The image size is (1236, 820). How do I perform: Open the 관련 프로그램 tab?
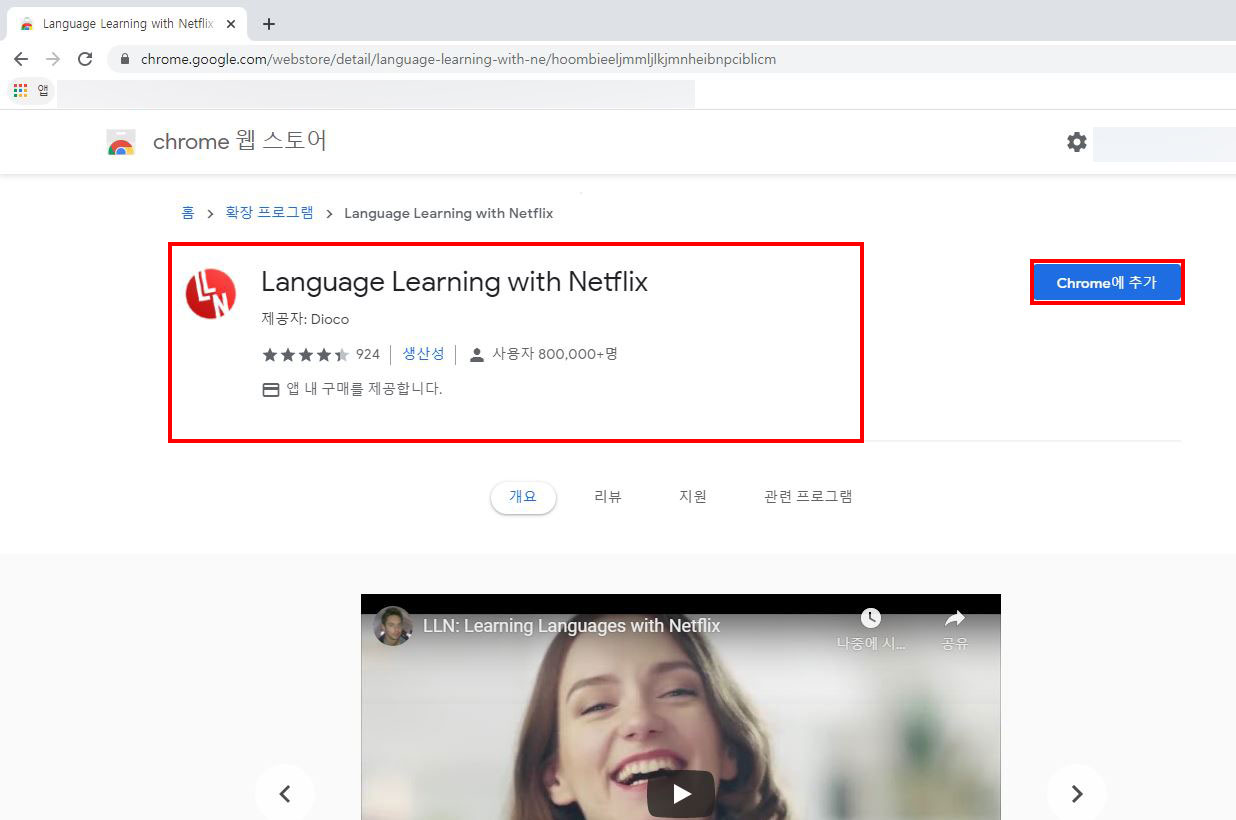(x=808, y=497)
